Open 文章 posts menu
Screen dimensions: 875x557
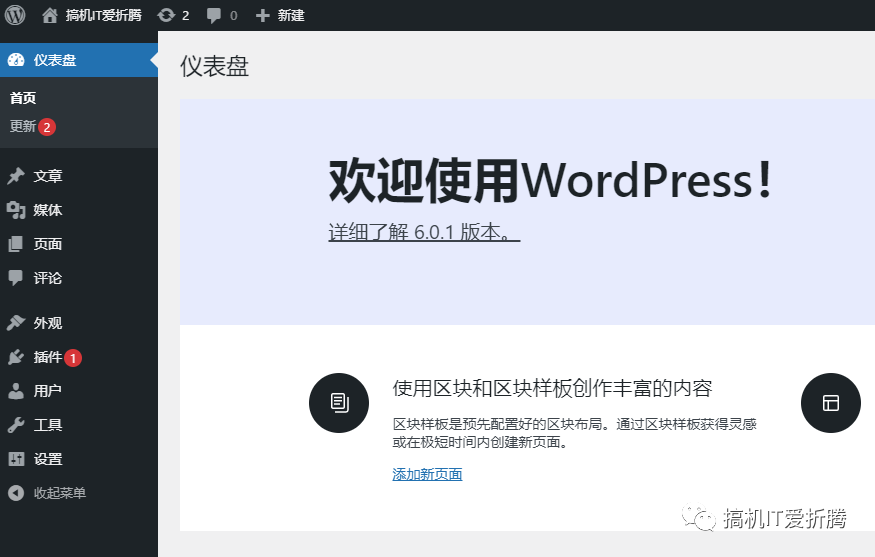47,176
